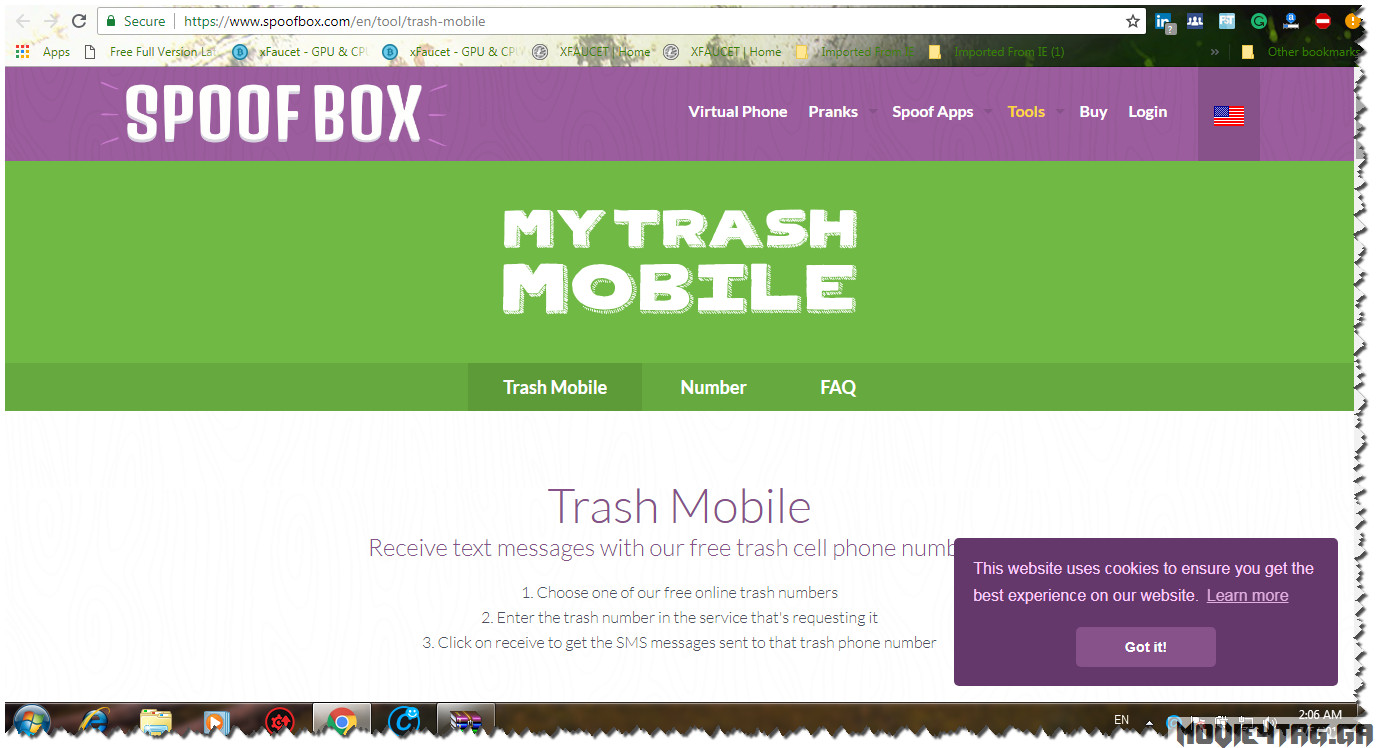Click step '3. Click on receive to get the SMS'
The image size is (1377, 748).
pos(680,642)
